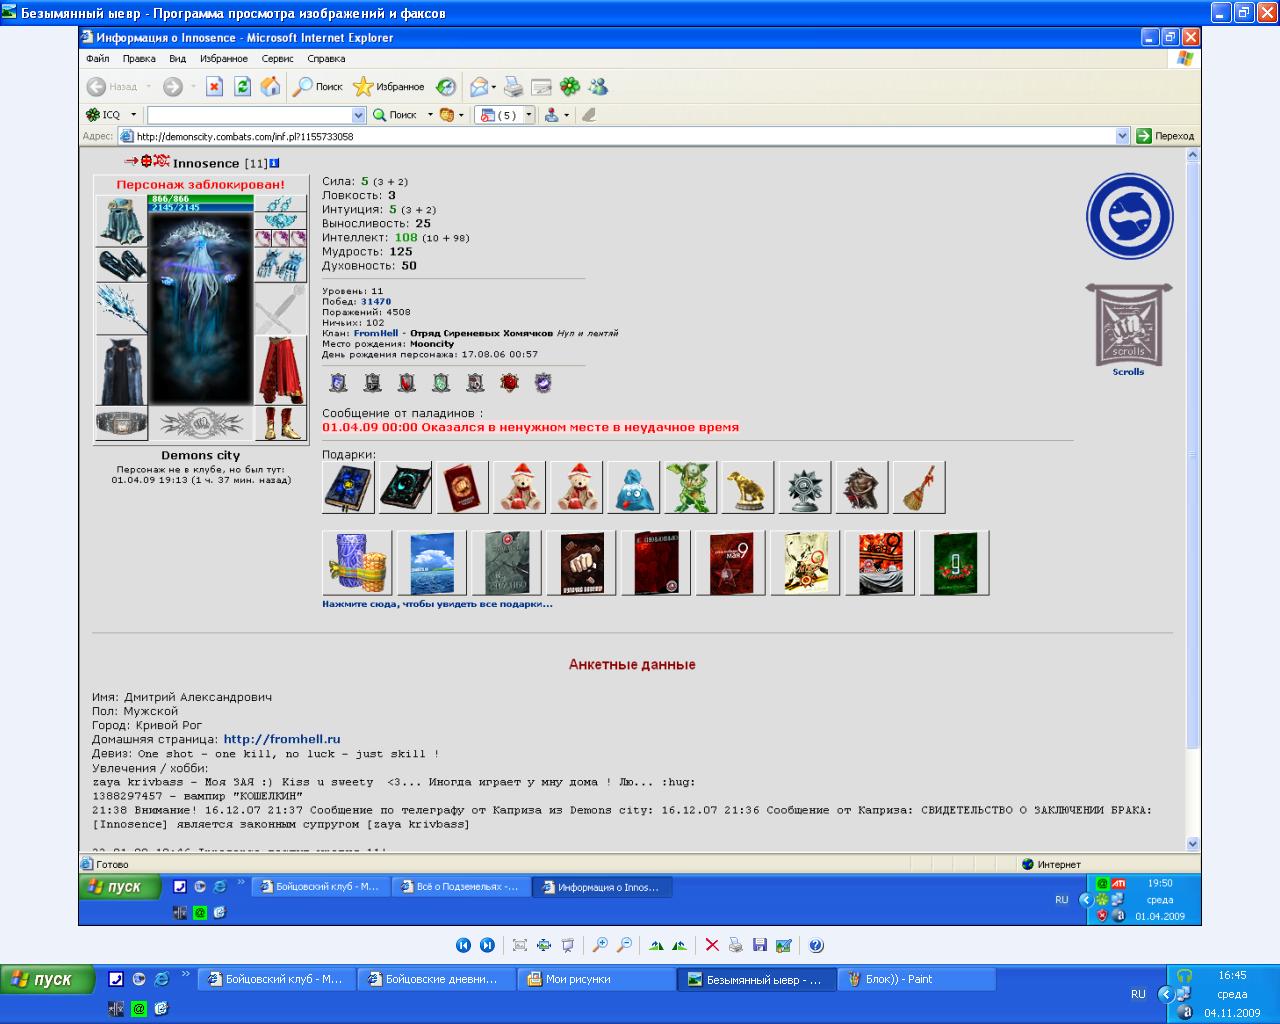Save a copy using floppy disk icon
Screen dimensions: 1280x1024
760,945
